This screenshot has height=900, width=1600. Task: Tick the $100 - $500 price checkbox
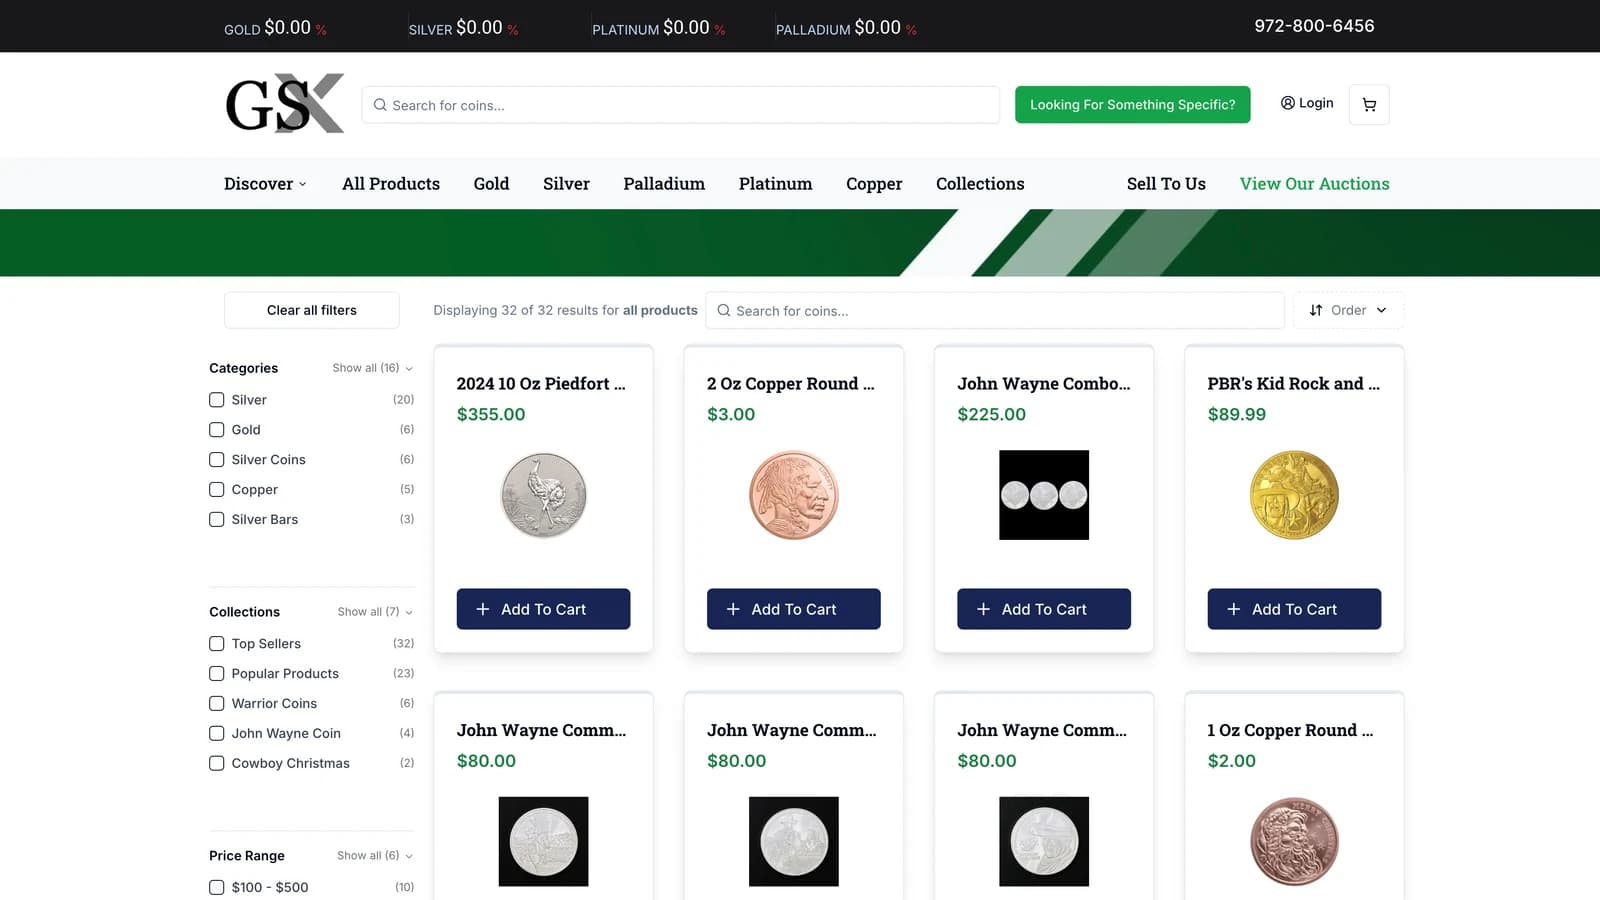point(216,888)
